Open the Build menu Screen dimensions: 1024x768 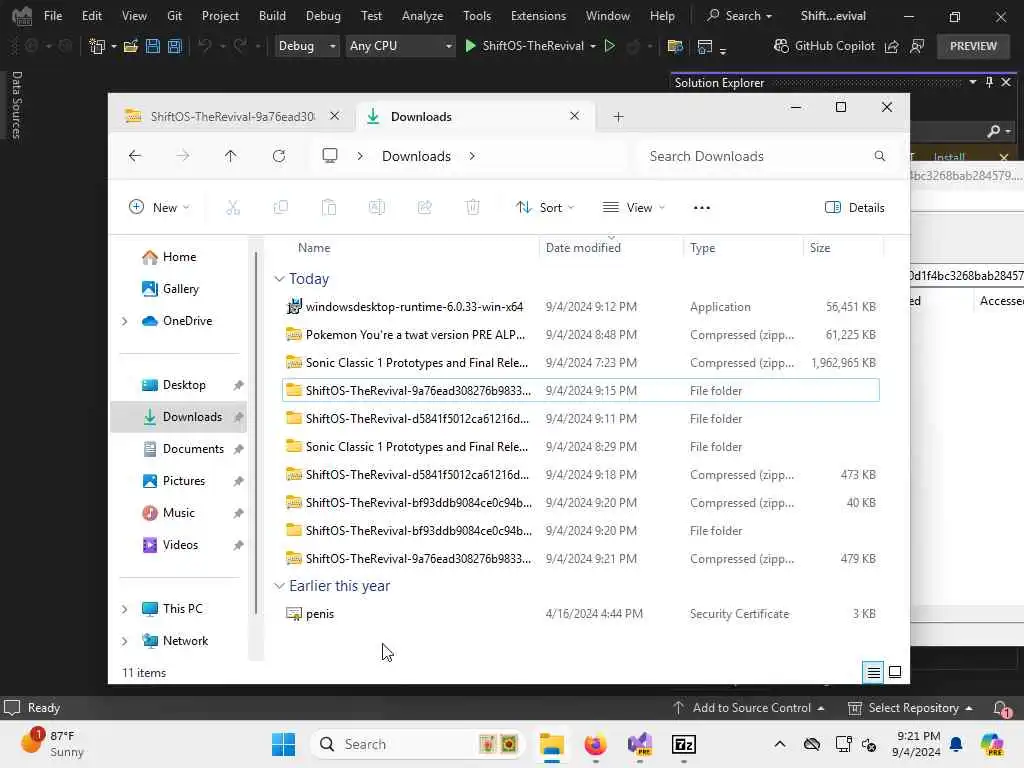272,16
